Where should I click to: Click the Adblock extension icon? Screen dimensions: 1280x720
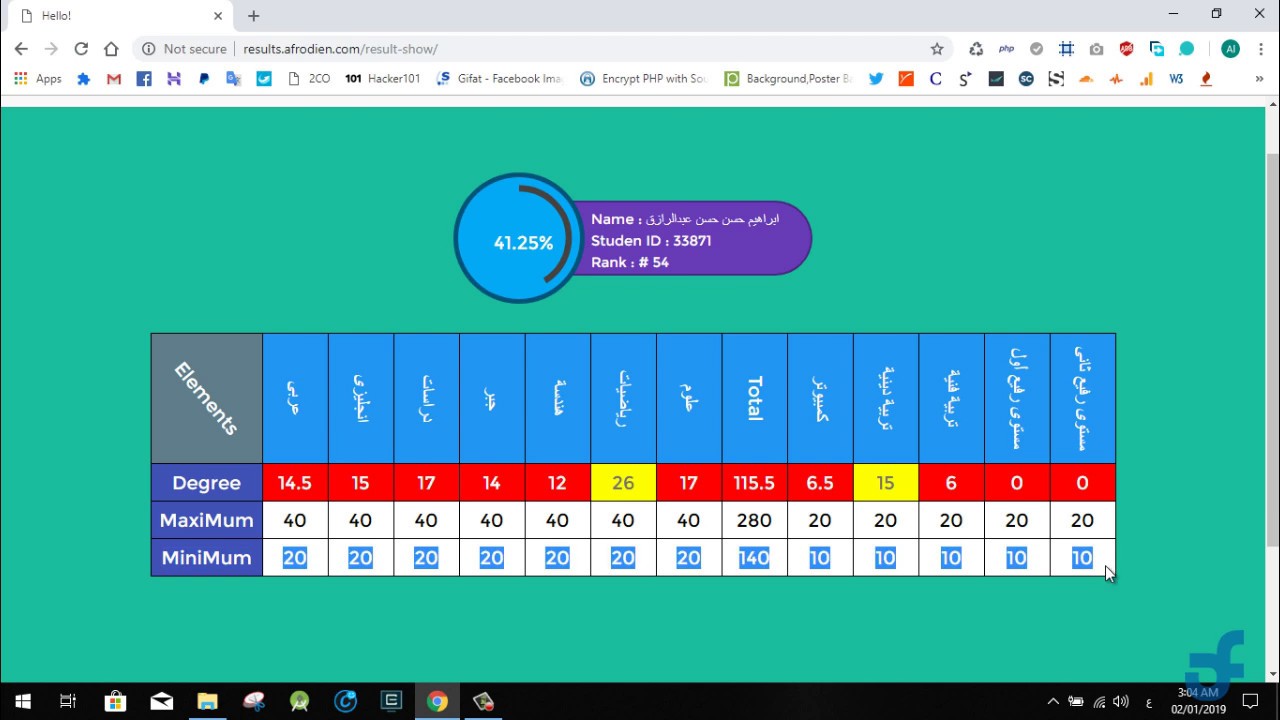pyautogui.click(x=1127, y=48)
